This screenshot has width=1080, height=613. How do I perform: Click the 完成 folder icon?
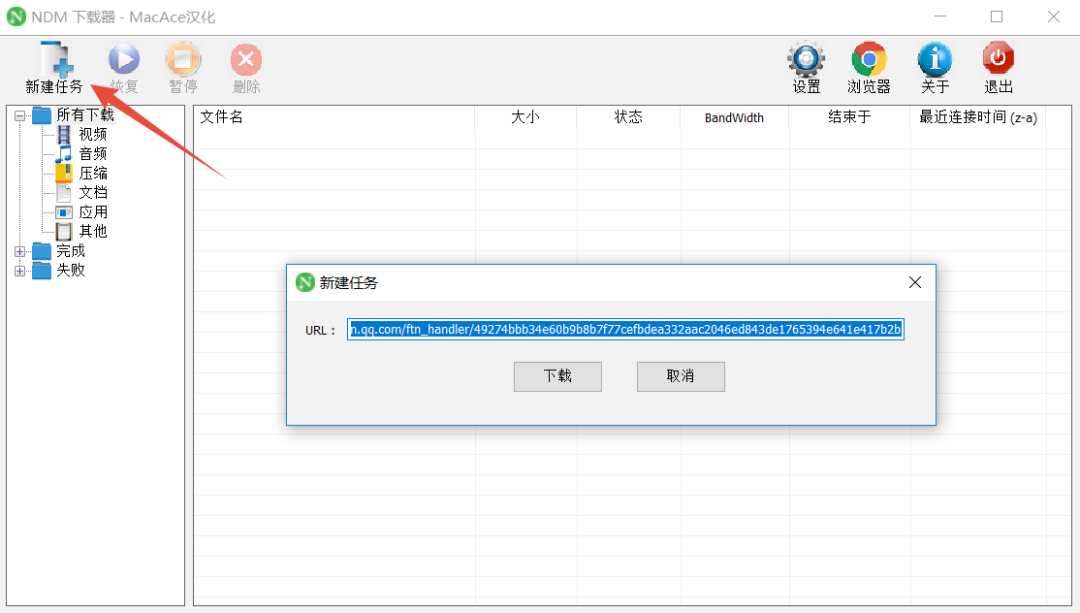(x=42, y=251)
